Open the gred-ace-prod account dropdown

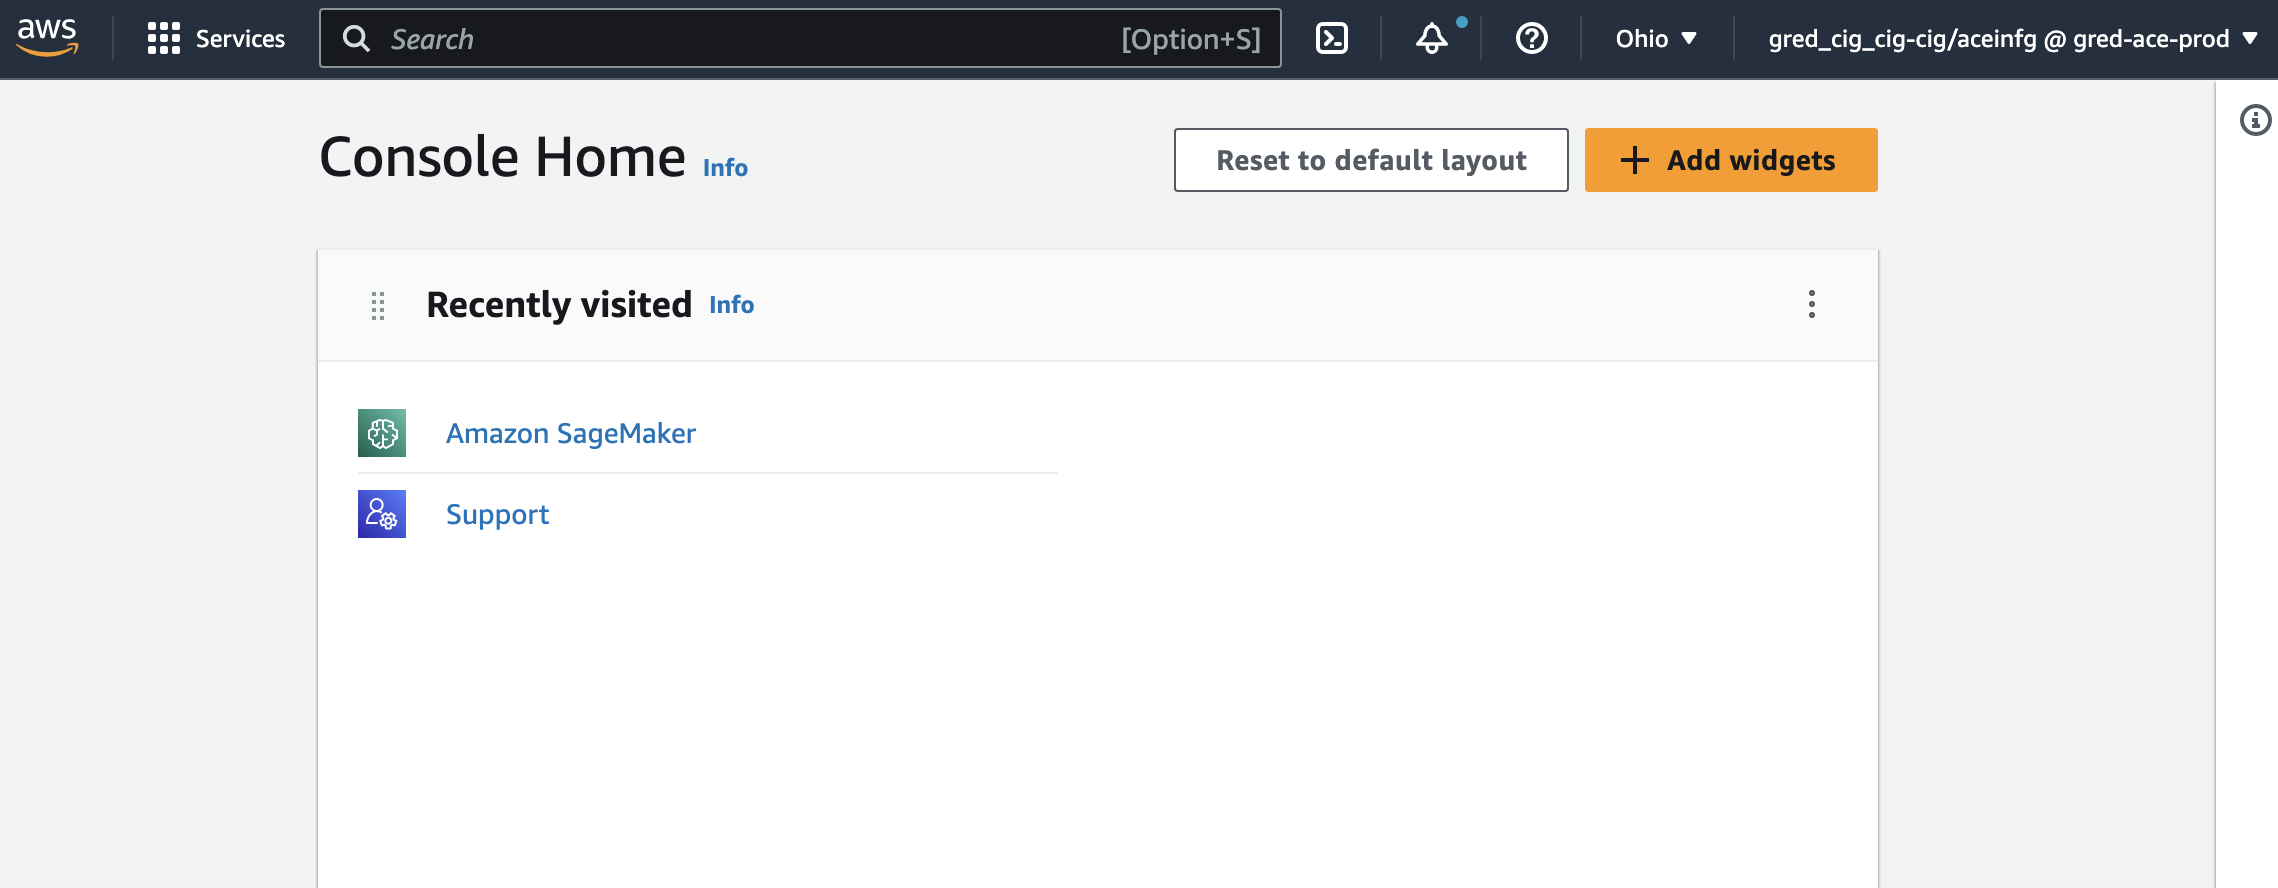coord(2013,39)
